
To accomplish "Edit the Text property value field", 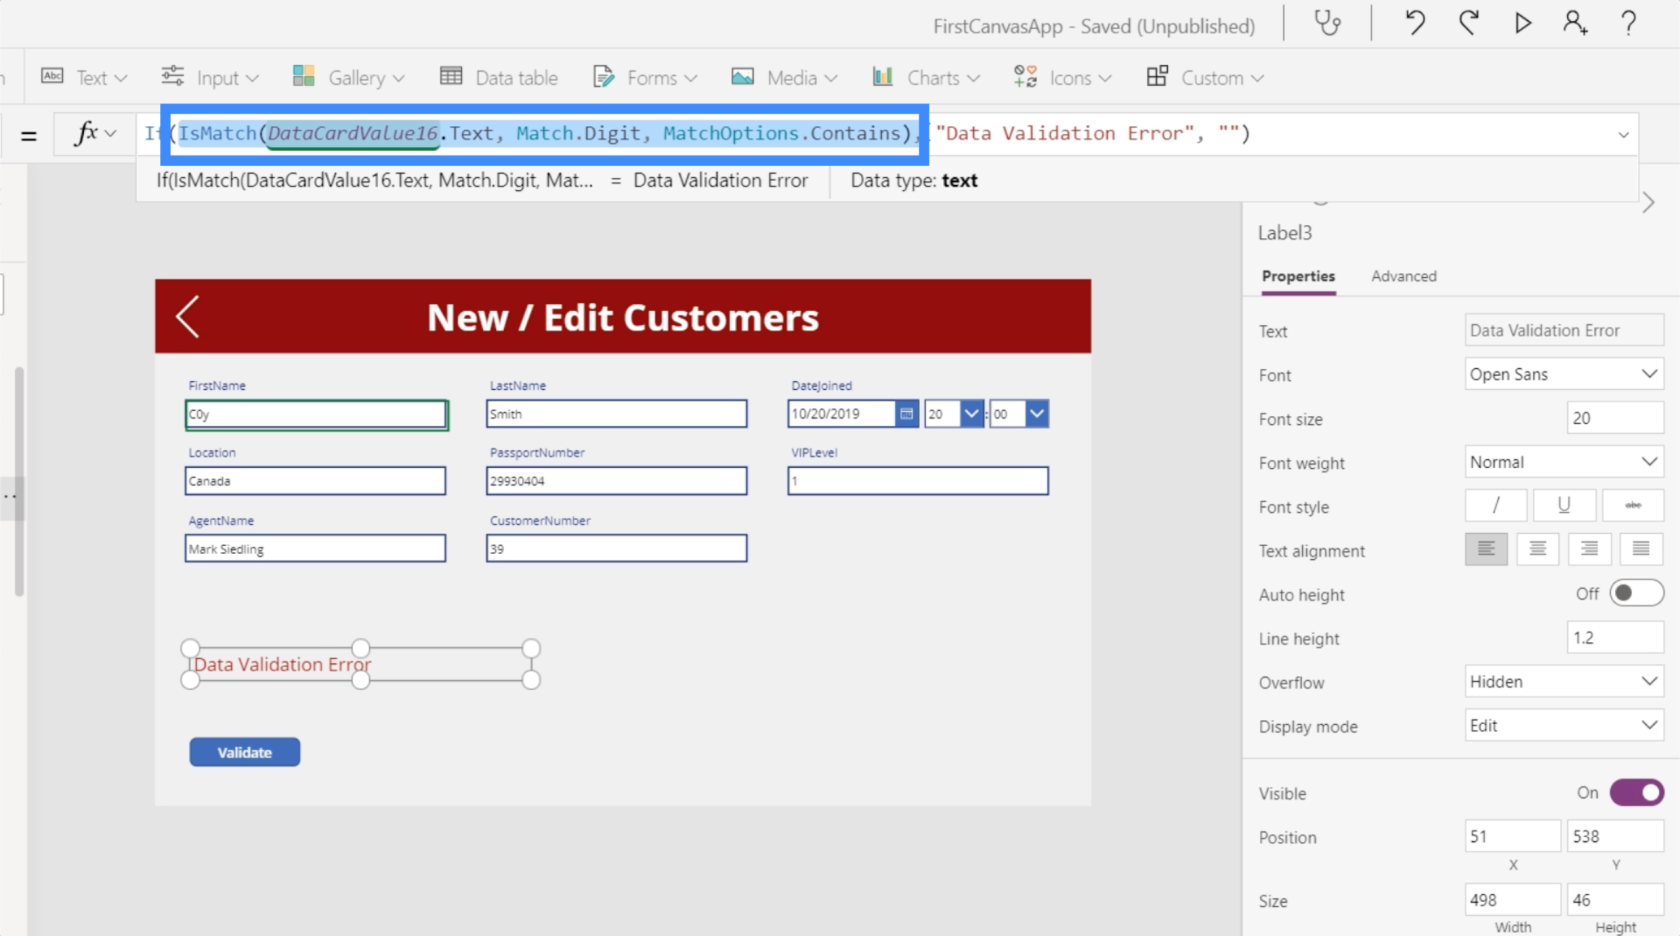I will [1564, 330].
